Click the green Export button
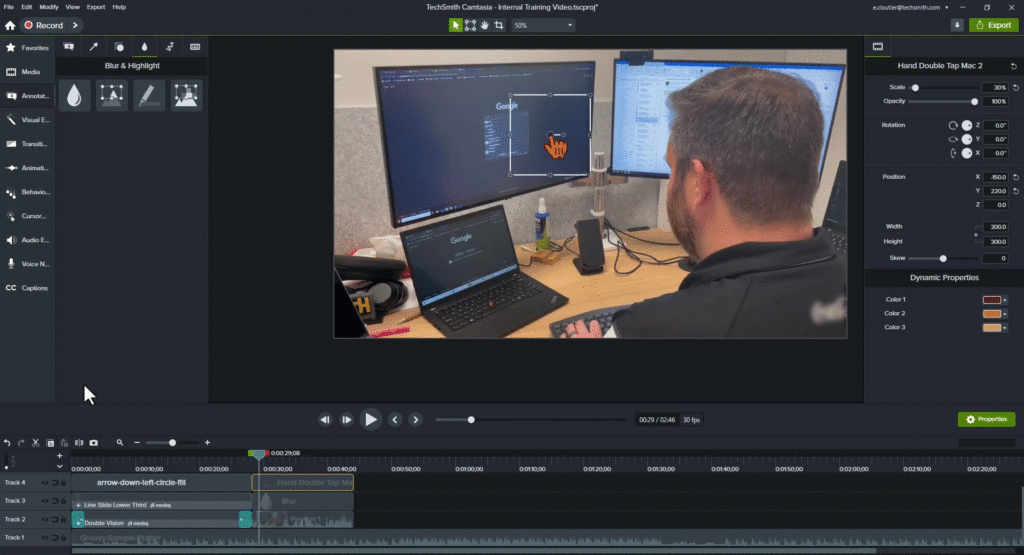This screenshot has width=1024, height=555. (993, 25)
